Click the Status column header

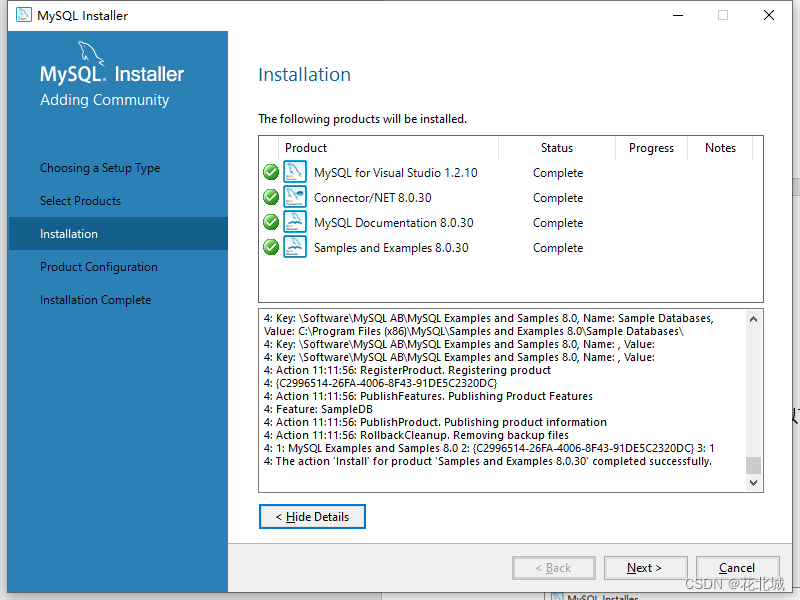[557, 148]
